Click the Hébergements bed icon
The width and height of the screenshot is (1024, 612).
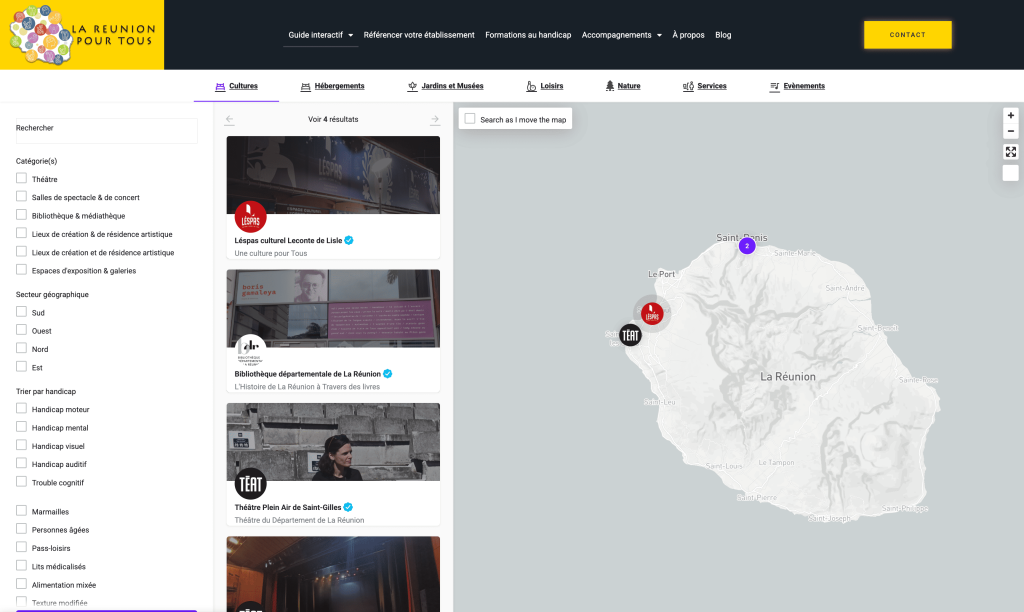(305, 86)
